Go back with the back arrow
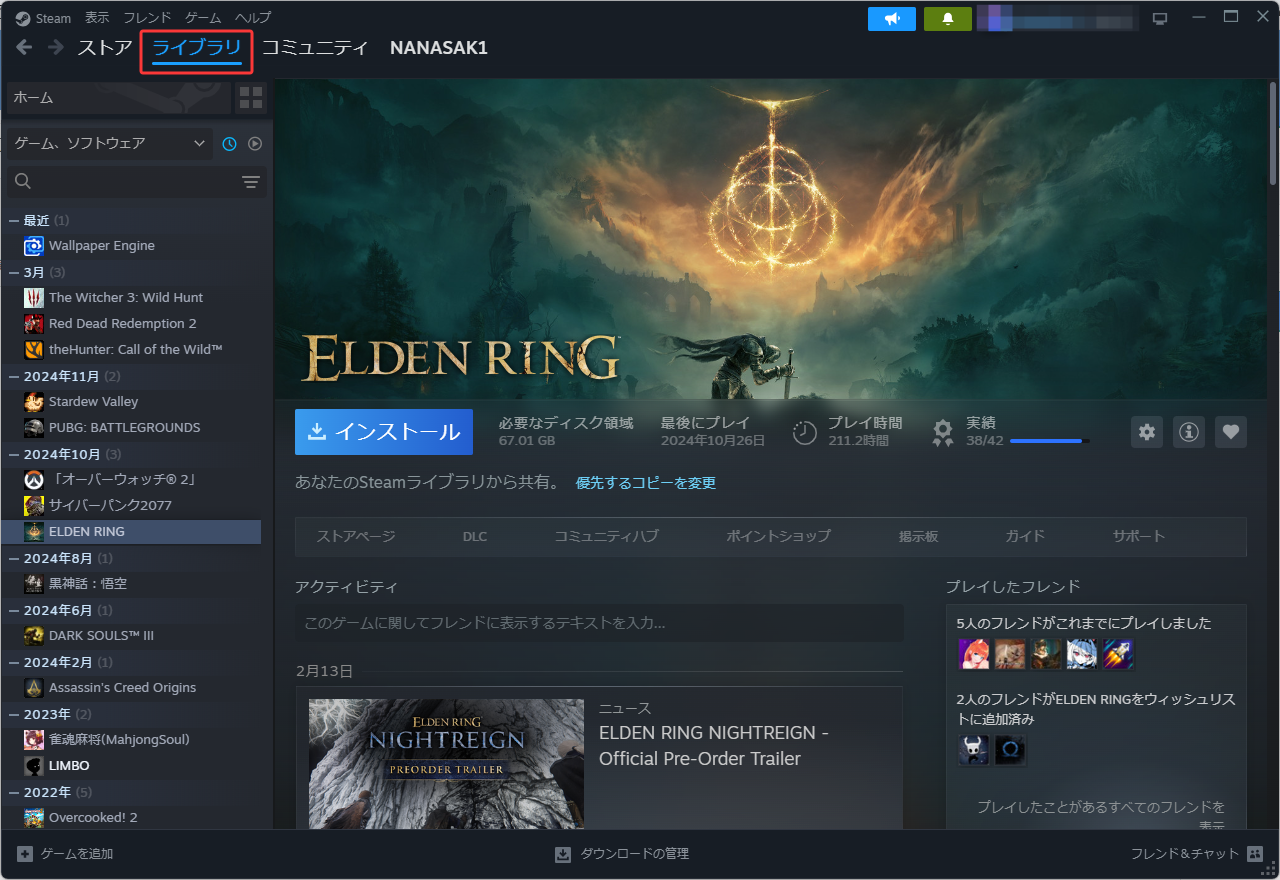1280x880 pixels. [24, 47]
